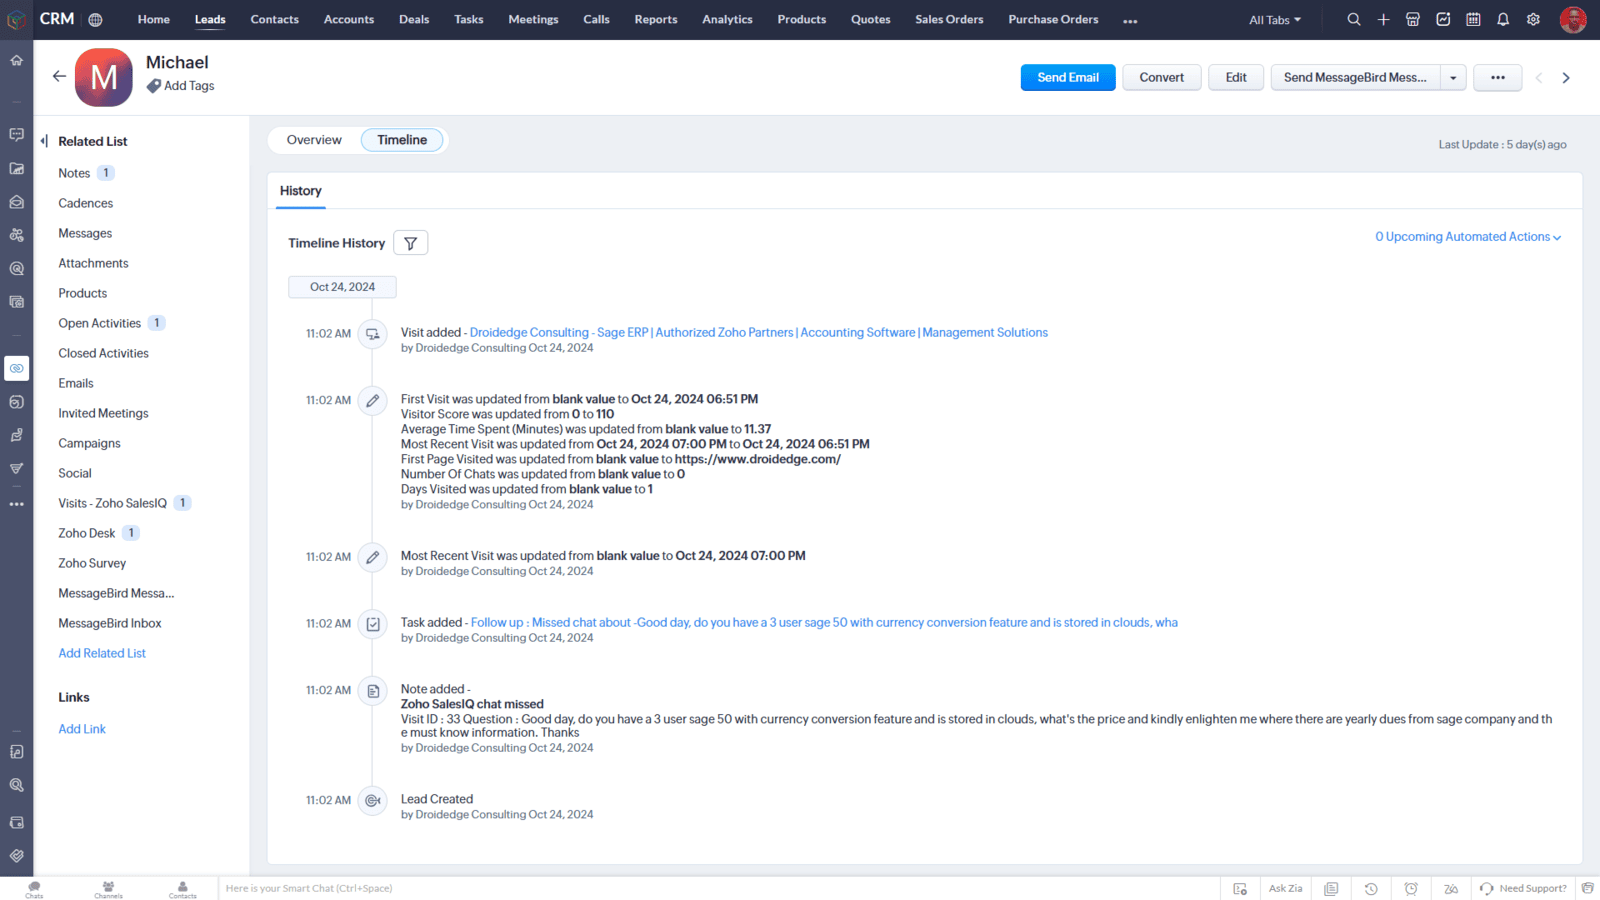Screen dimensions: 1600x900
Task: Click the Add Link link
Action: 82,729
